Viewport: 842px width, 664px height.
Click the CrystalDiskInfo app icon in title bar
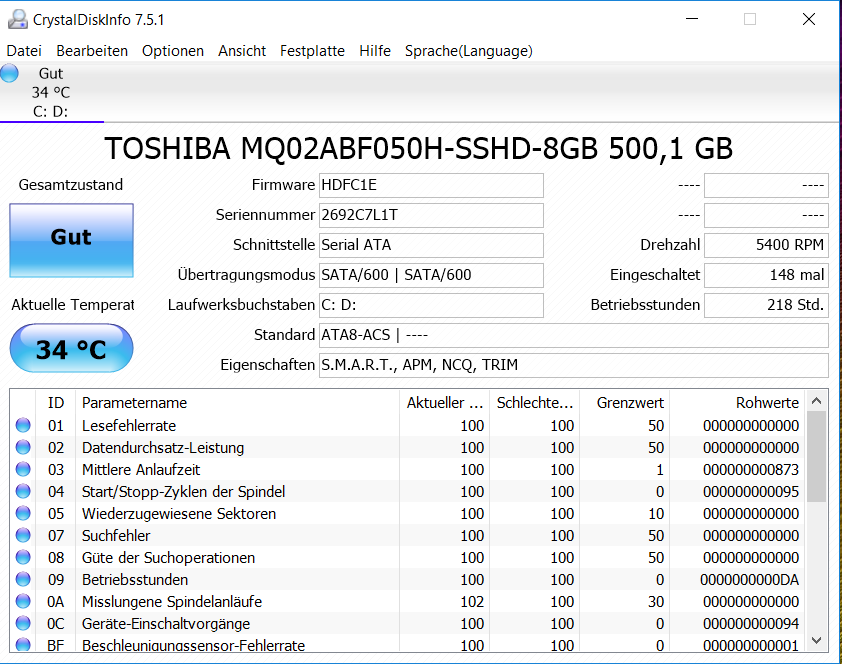point(18,19)
